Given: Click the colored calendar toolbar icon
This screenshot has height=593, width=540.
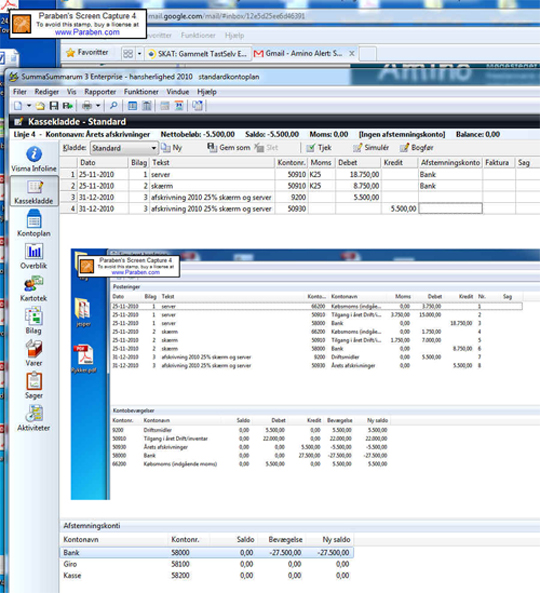Looking at the screenshot, I should point(178,106).
